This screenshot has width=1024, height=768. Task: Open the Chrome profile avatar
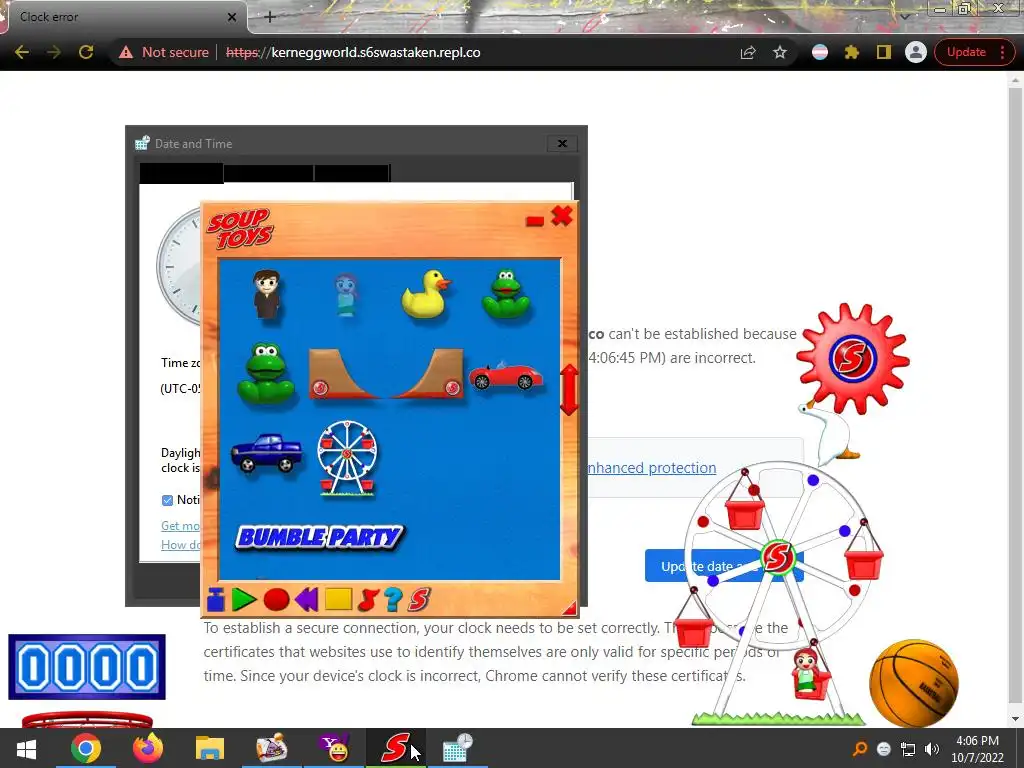pyautogui.click(x=916, y=52)
